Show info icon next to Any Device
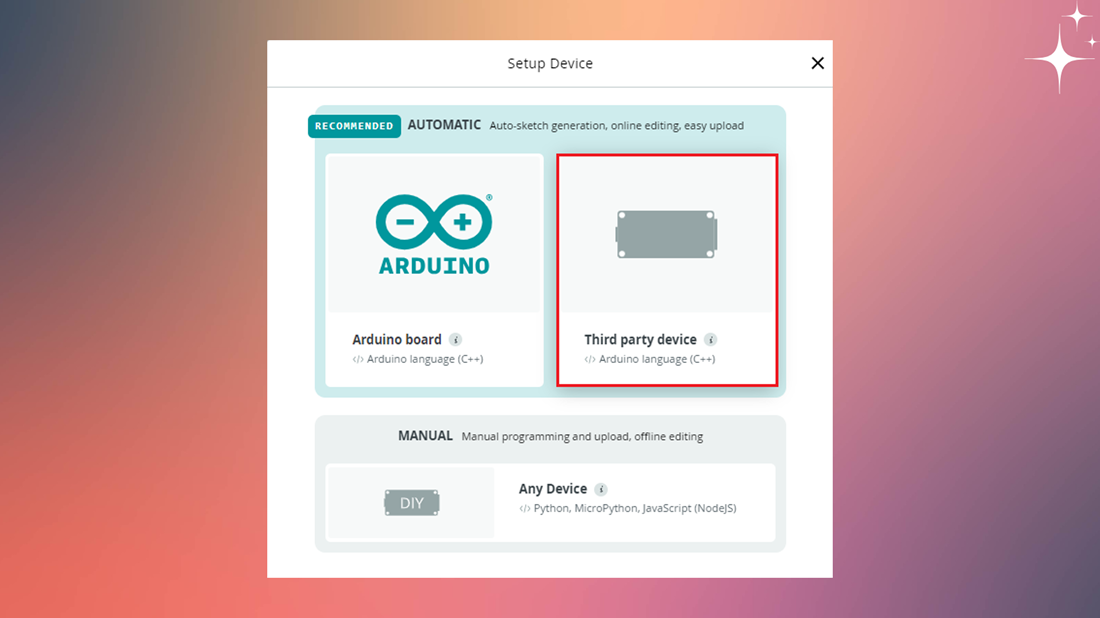 click(x=601, y=489)
